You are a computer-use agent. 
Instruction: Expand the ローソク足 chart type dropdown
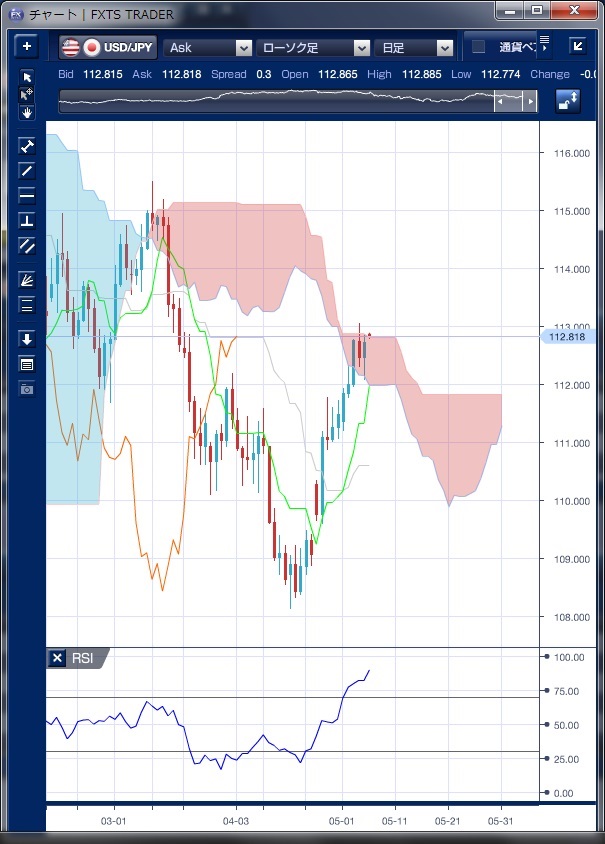click(313, 47)
